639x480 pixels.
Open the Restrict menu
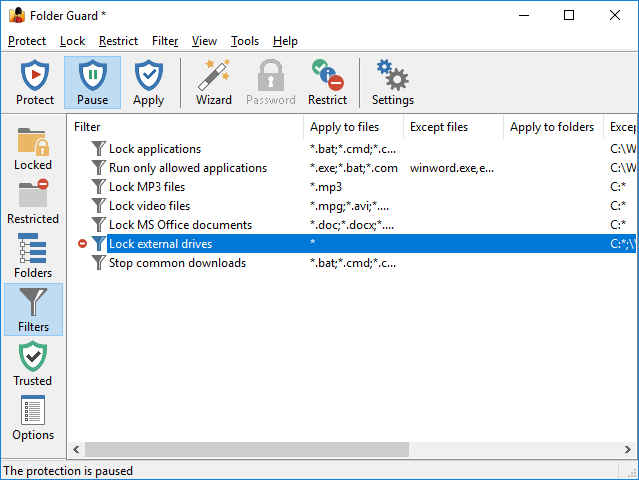click(119, 41)
